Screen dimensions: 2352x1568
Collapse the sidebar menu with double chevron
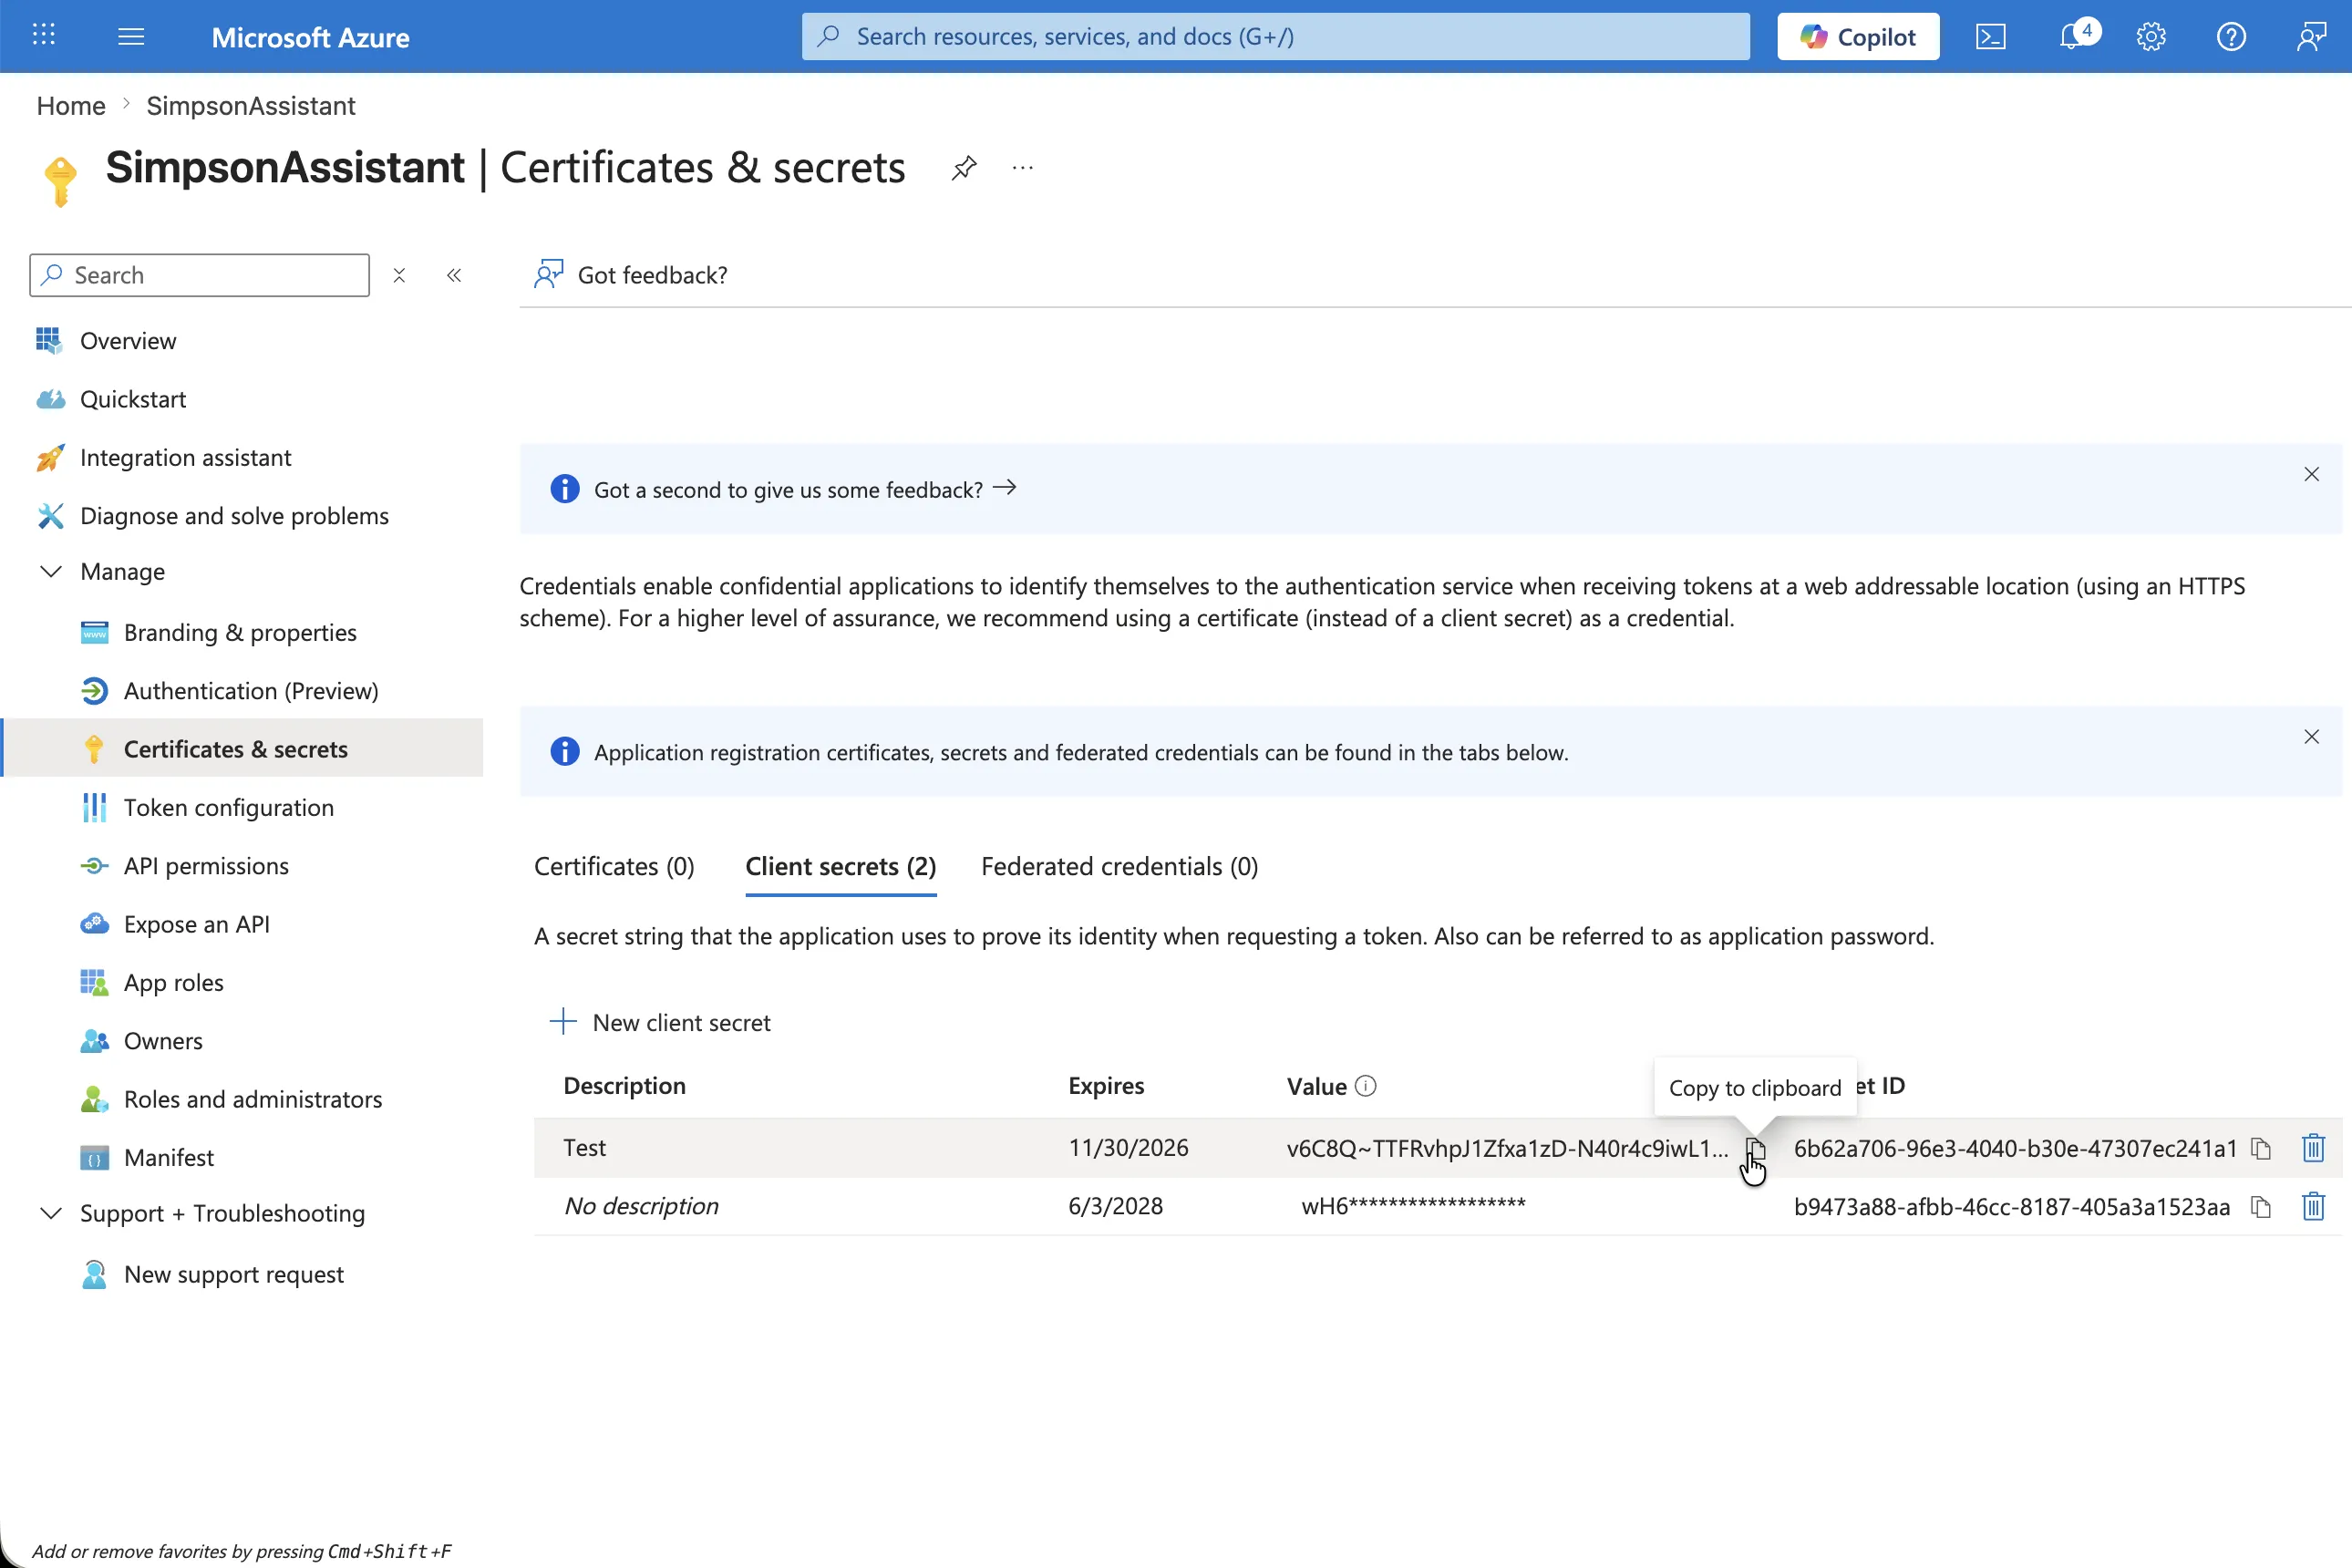(454, 275)
